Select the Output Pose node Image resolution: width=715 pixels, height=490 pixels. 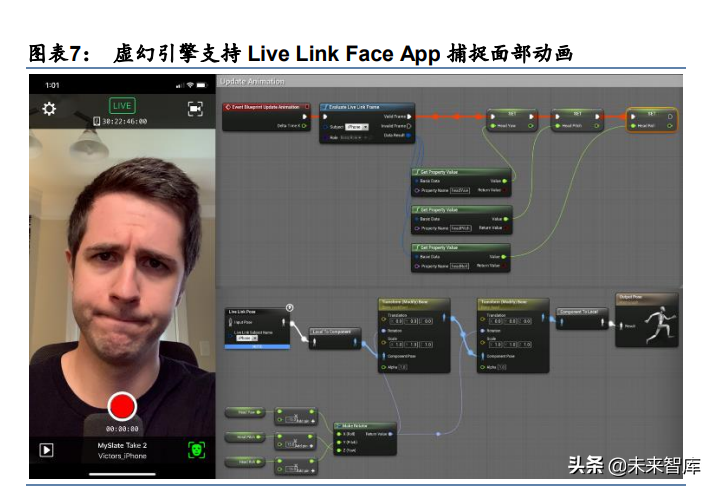(x=647, y=320)
